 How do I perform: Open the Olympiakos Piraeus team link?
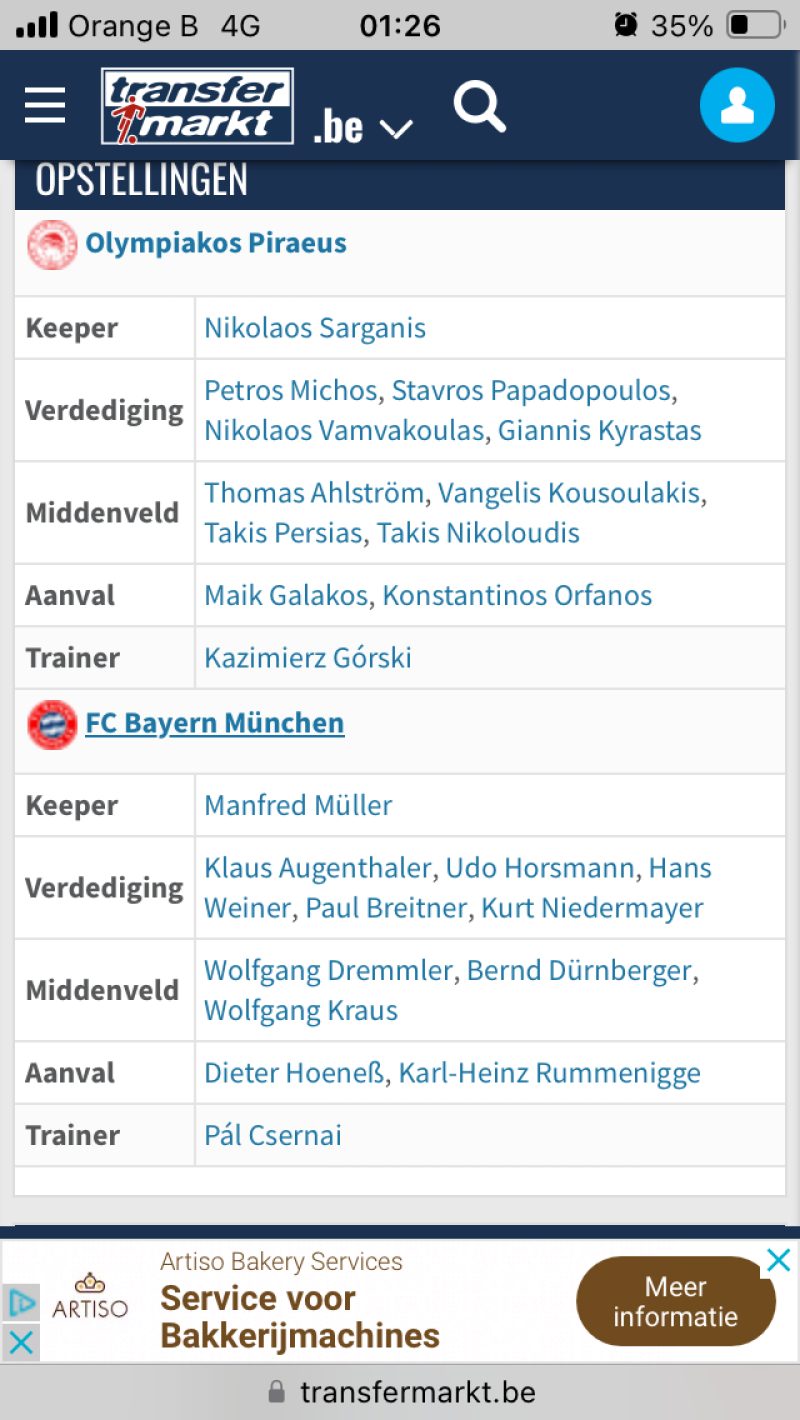(216, 243)
